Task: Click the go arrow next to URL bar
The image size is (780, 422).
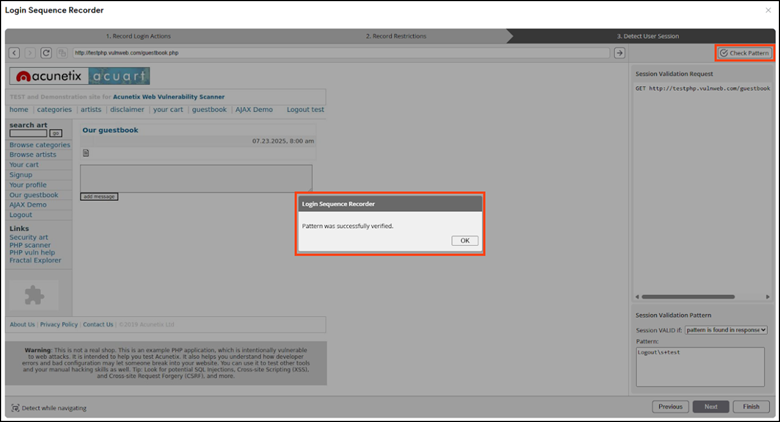Action: [x=619, y=53]
